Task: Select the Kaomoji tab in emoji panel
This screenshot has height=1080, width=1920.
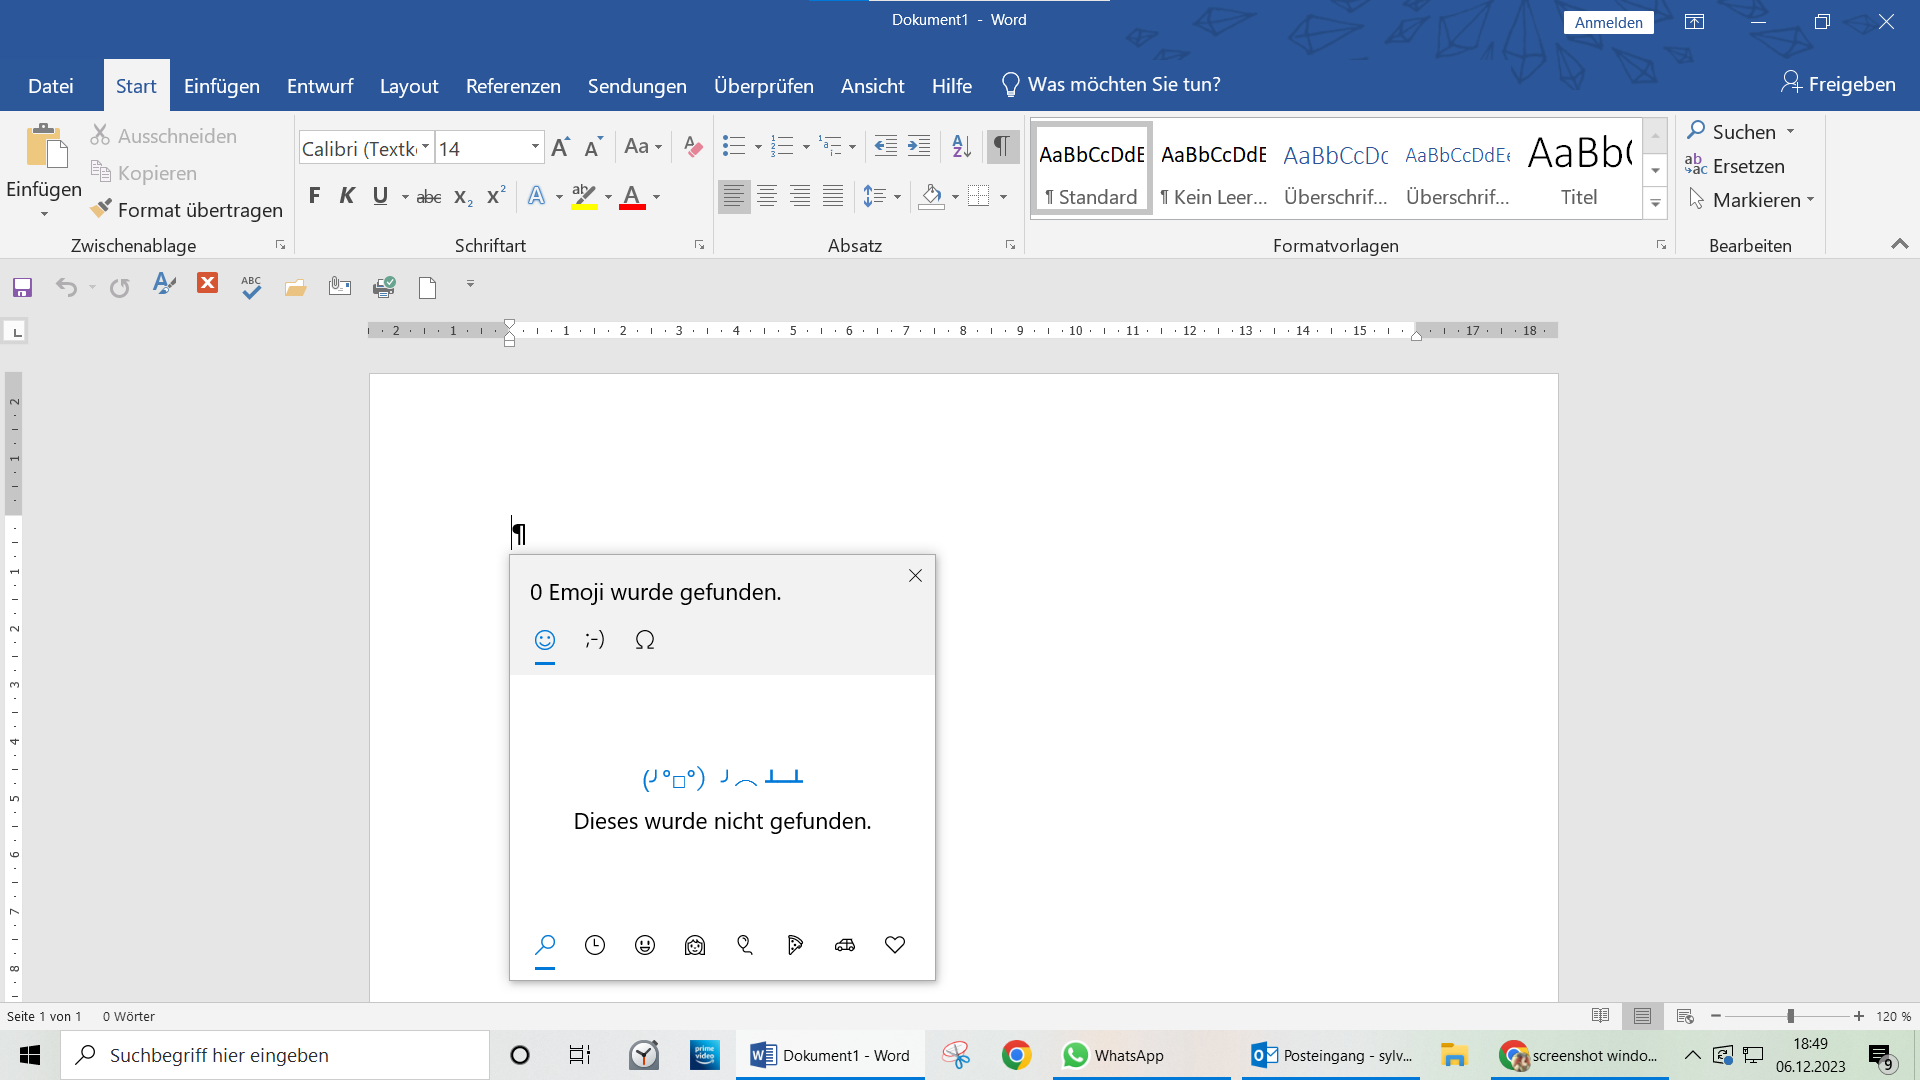Action: (595, 640)
